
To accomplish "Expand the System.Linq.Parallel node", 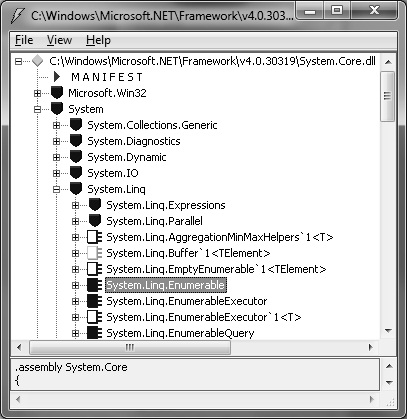I will coord(75,221).
